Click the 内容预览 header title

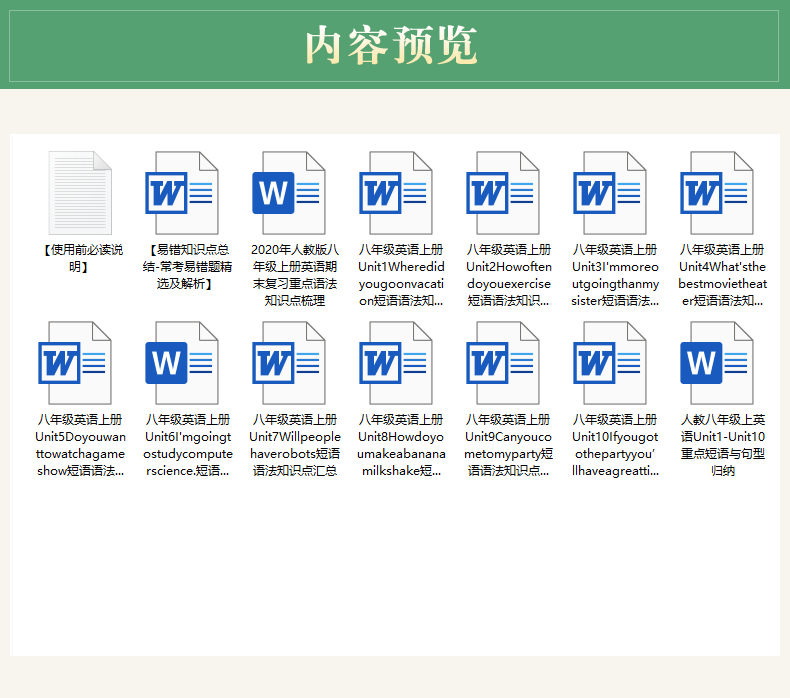391,45
